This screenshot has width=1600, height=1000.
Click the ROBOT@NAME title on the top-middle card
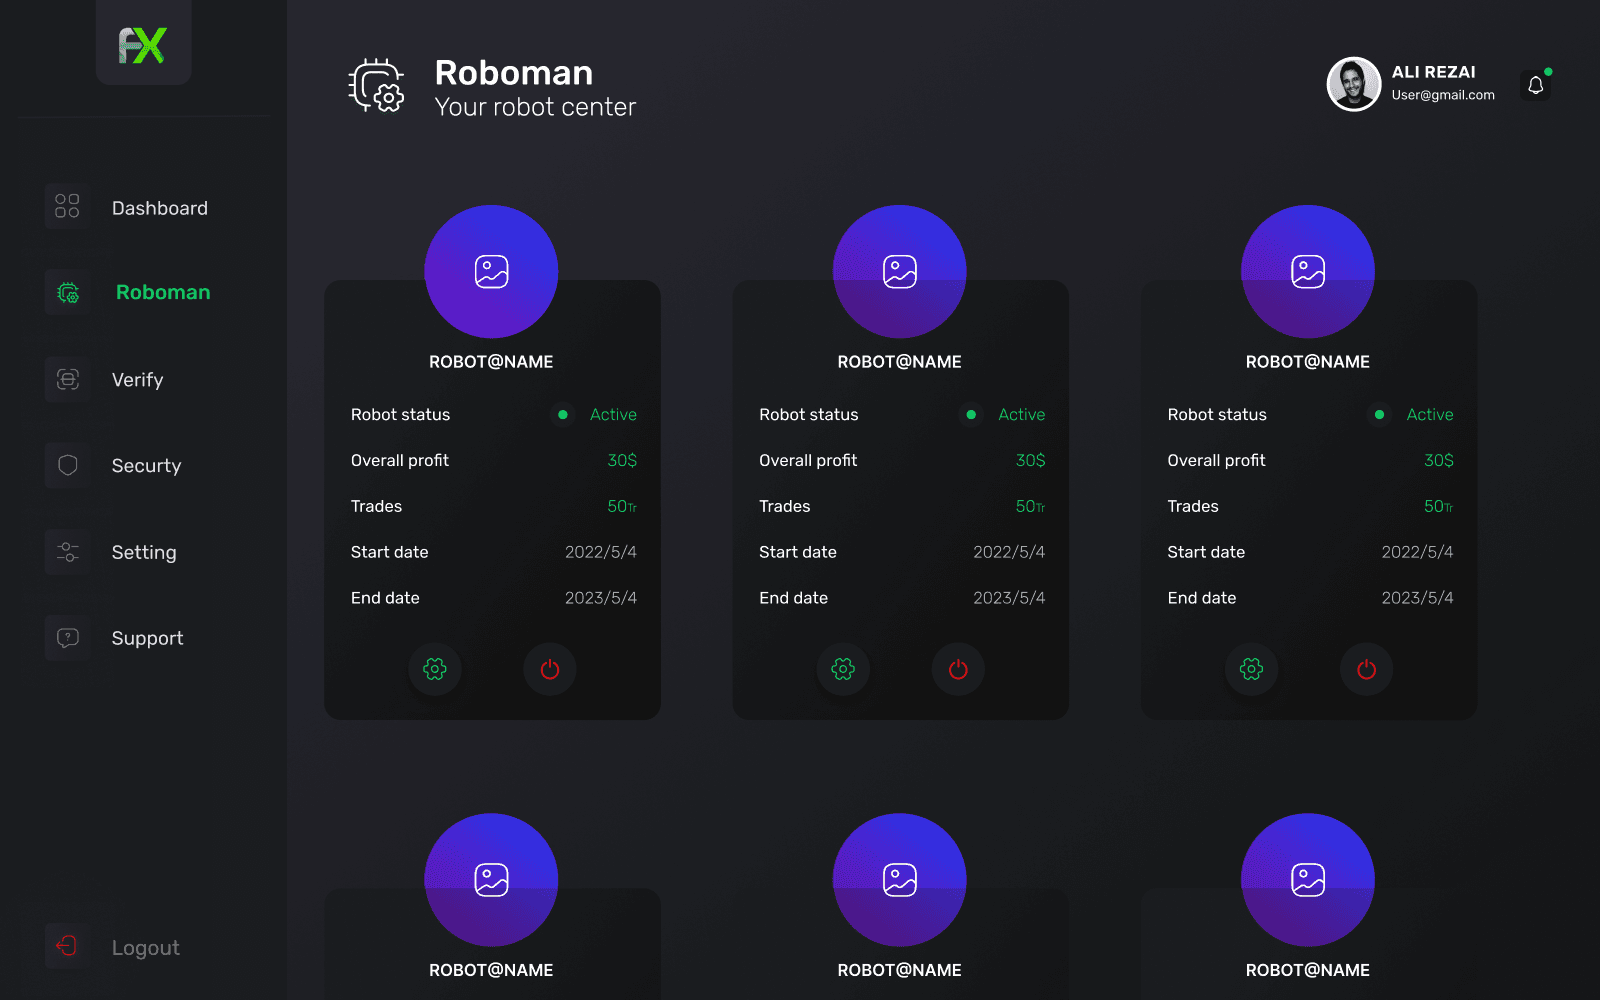point(900,362)
